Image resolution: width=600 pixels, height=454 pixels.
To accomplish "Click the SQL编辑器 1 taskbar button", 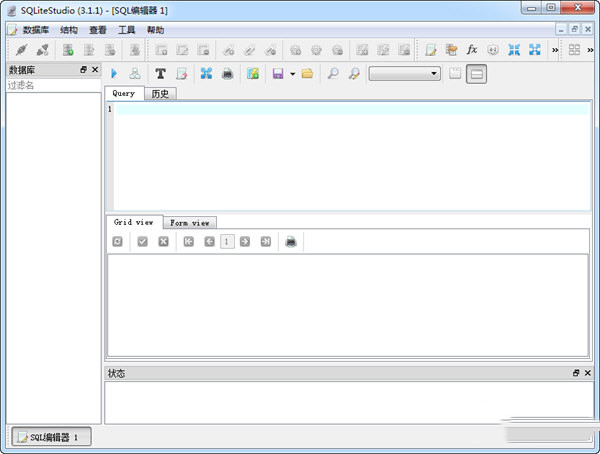I will click(x=51, y=437).
